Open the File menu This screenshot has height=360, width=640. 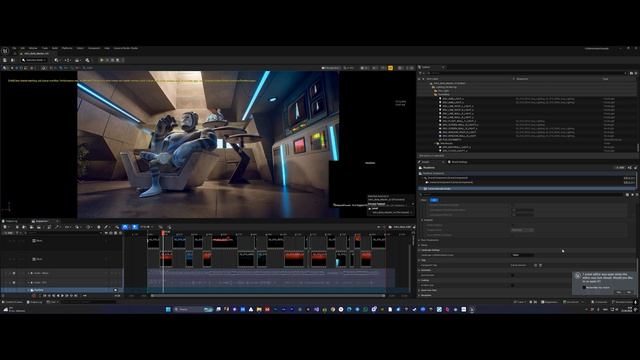[14, 48]
